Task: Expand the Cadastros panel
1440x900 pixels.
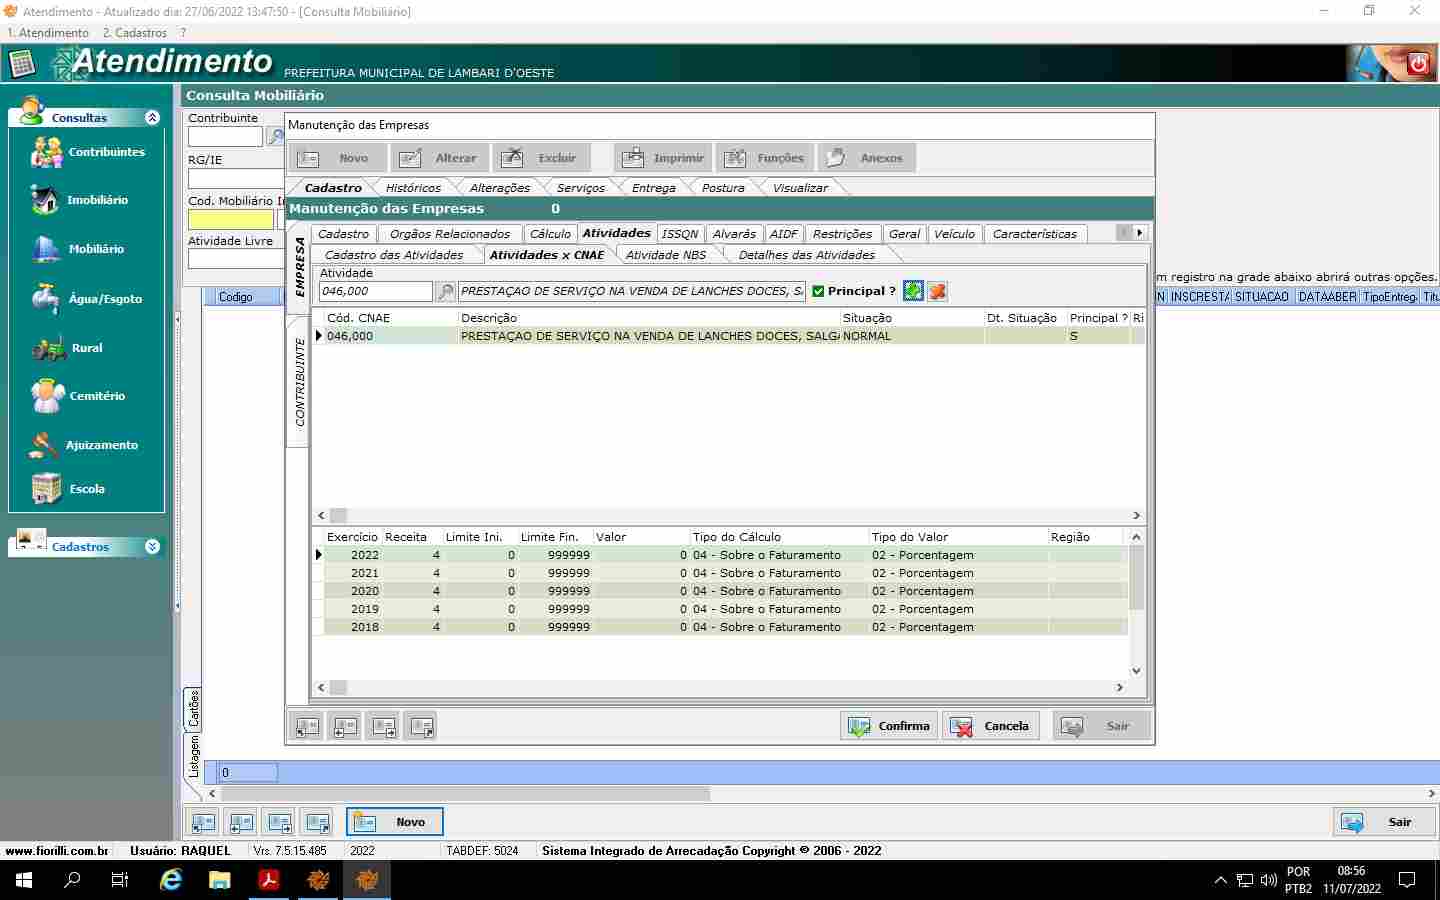Action: [152, 547]
